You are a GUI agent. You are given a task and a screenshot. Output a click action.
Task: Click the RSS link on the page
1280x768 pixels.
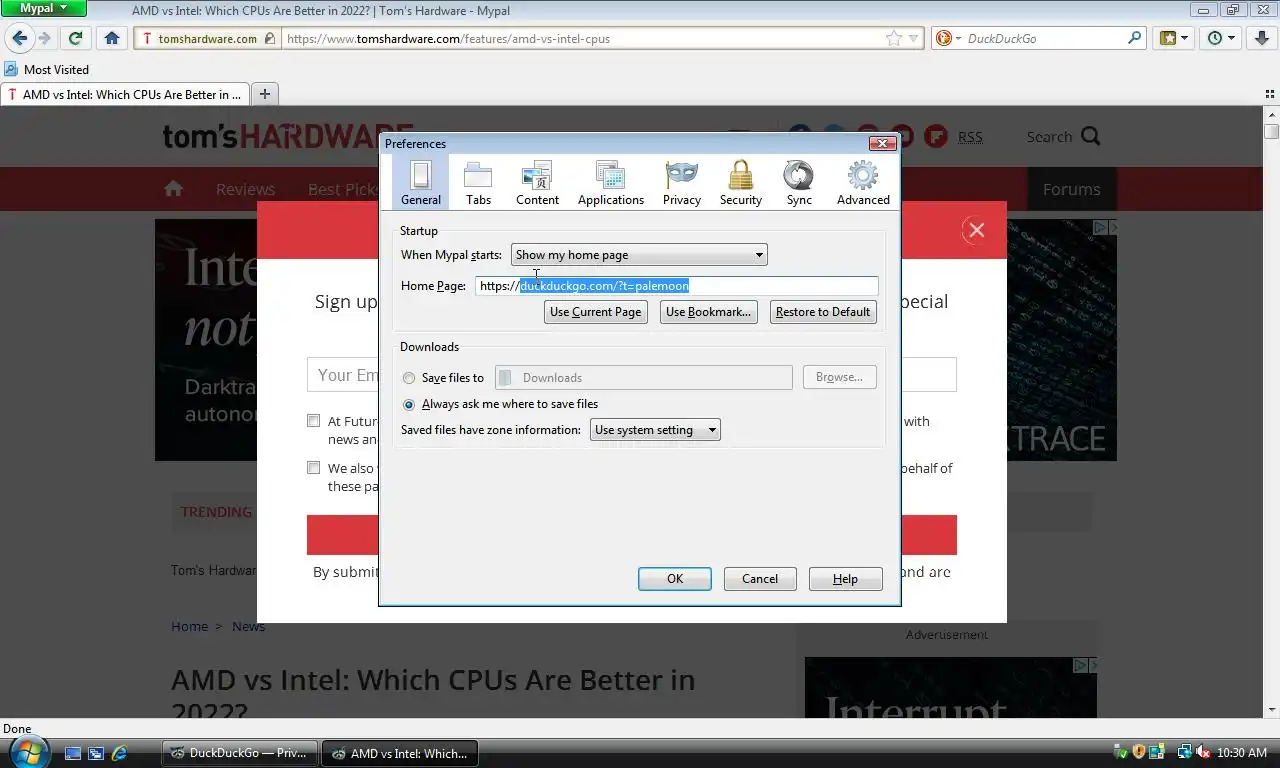[970, 137]
